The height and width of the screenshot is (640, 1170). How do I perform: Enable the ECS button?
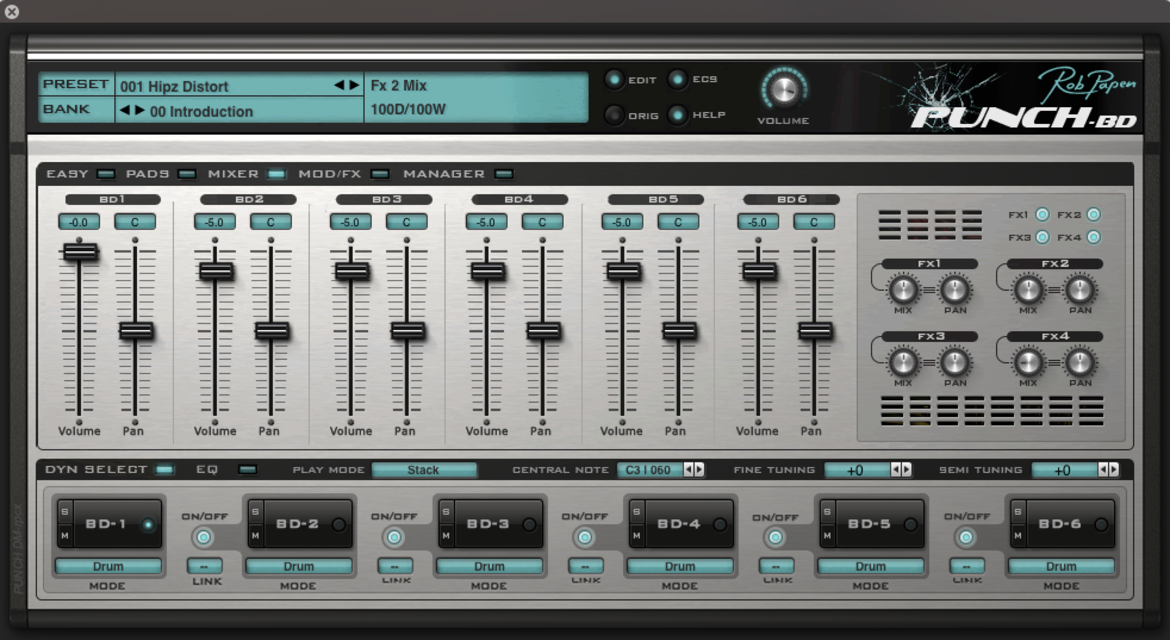pos(678,79)
